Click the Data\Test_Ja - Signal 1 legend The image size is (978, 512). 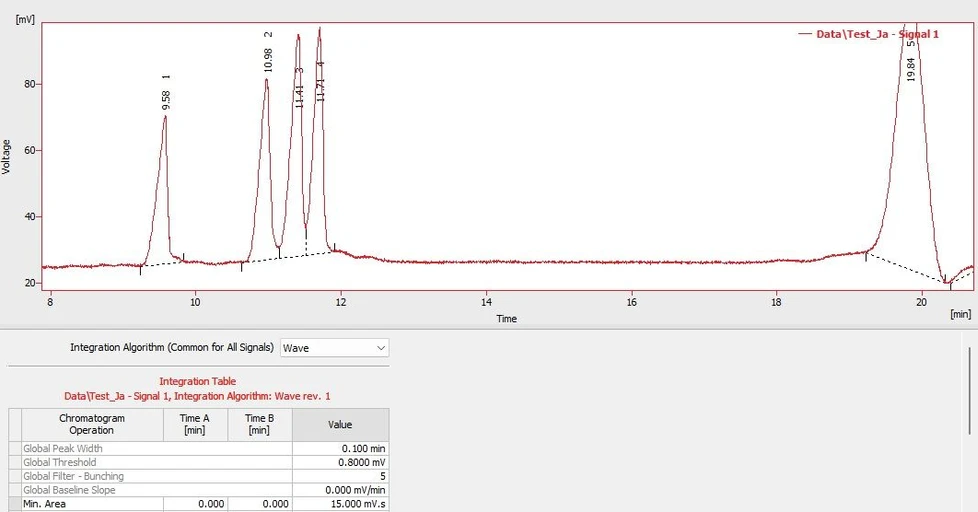[869, 34]
